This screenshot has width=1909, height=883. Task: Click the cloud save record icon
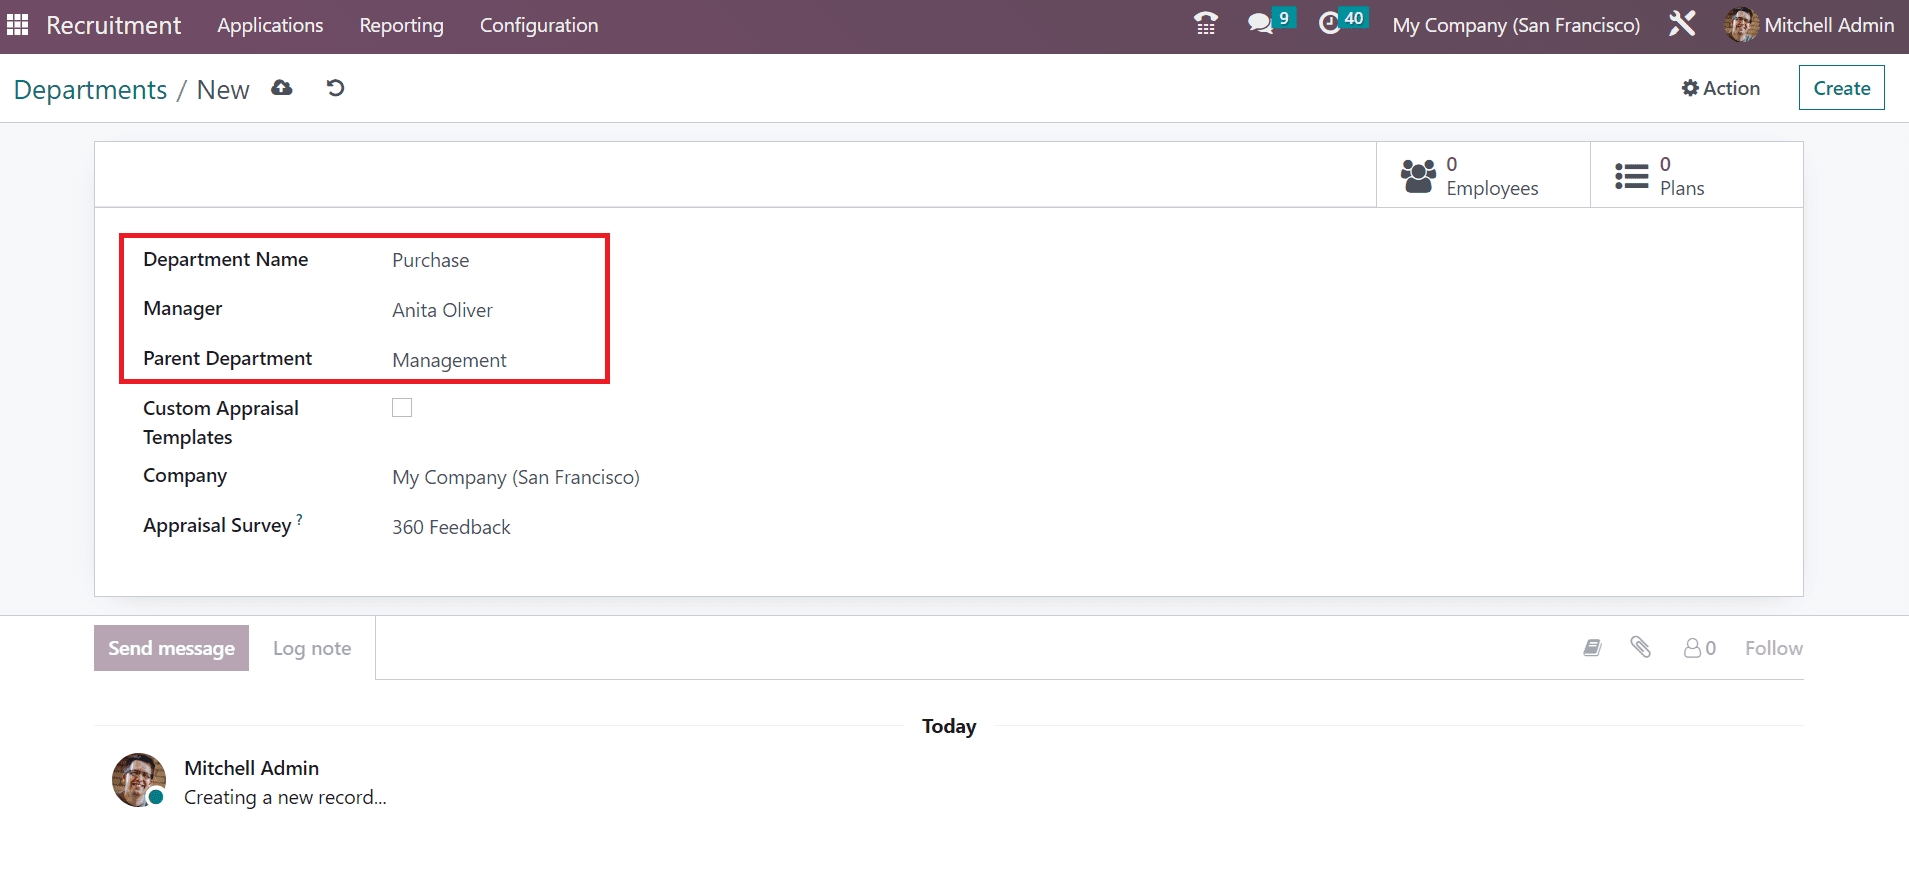(x=282, y=88)
